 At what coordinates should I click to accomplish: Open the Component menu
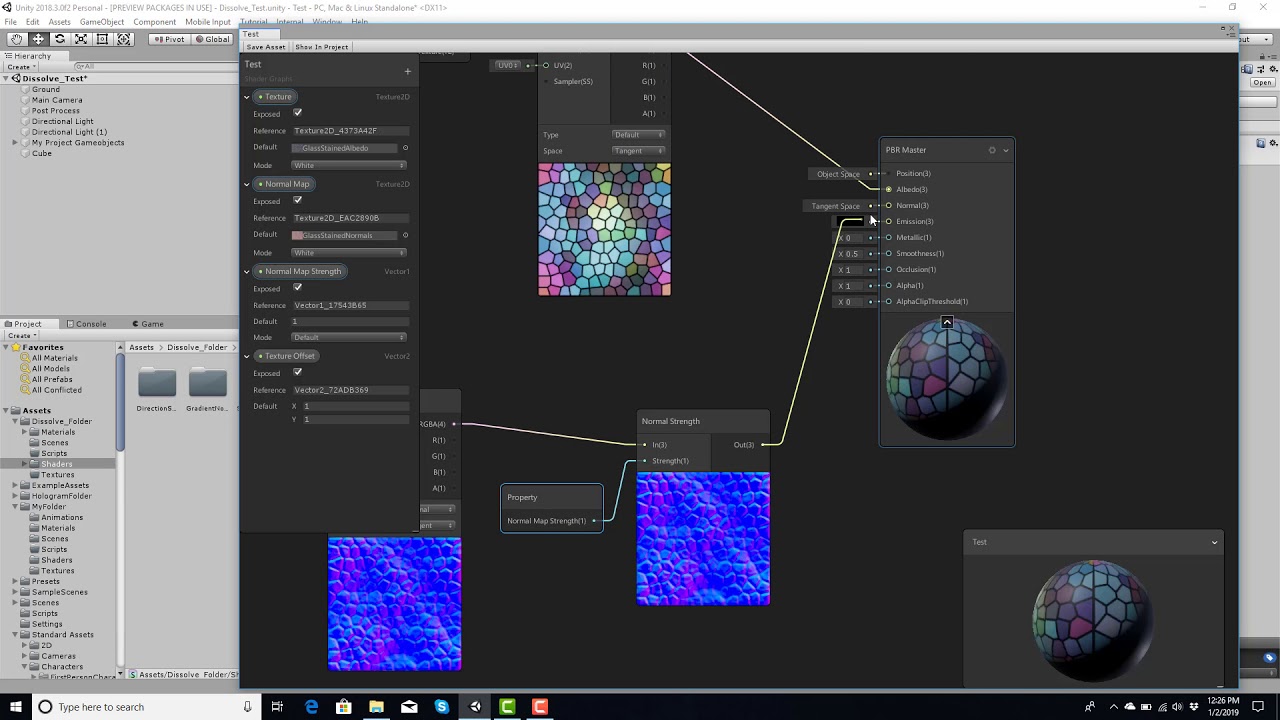[x=154, y=22]
